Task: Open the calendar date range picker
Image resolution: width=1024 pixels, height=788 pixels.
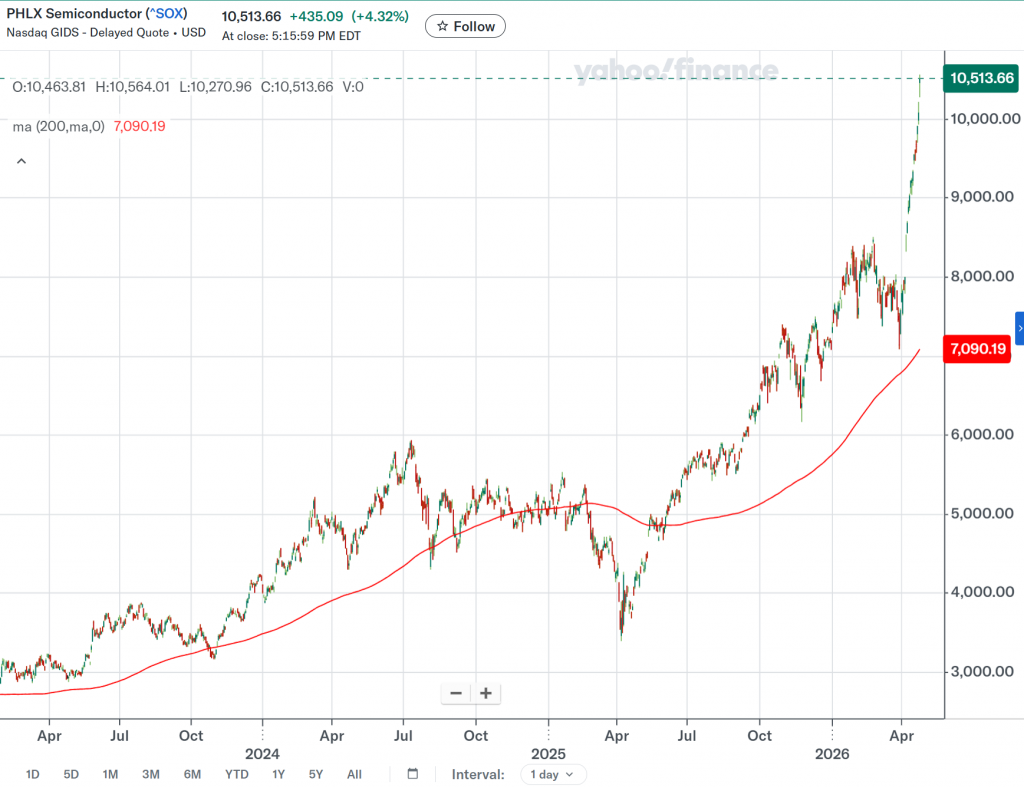Action: 413,774
